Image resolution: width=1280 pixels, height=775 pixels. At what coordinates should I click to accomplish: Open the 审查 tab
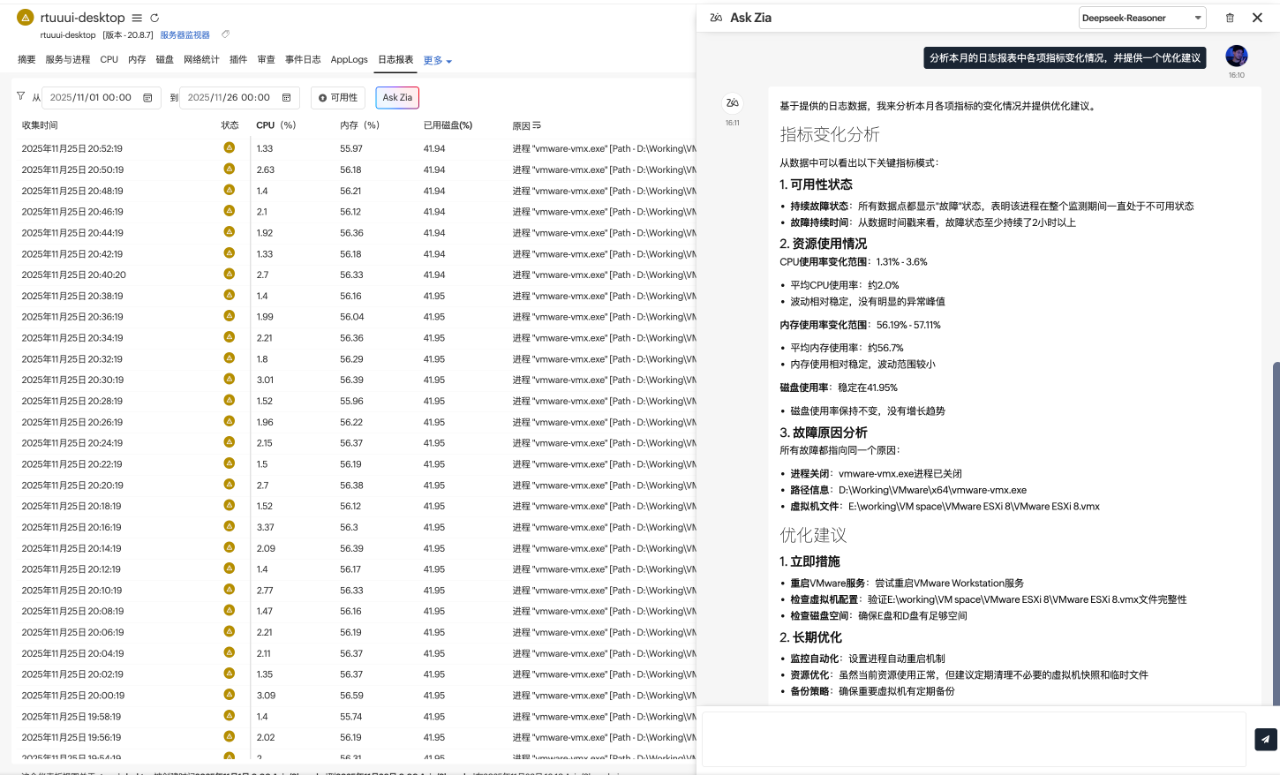tap(266, 60)
